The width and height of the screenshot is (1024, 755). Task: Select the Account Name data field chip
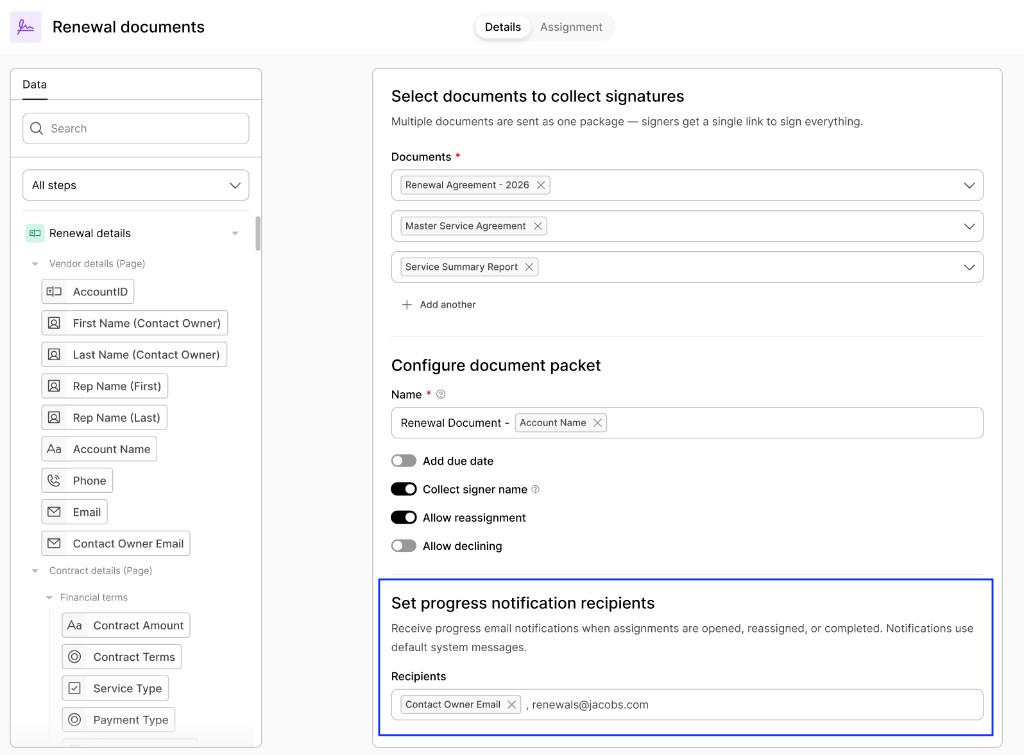click(99, 449)
